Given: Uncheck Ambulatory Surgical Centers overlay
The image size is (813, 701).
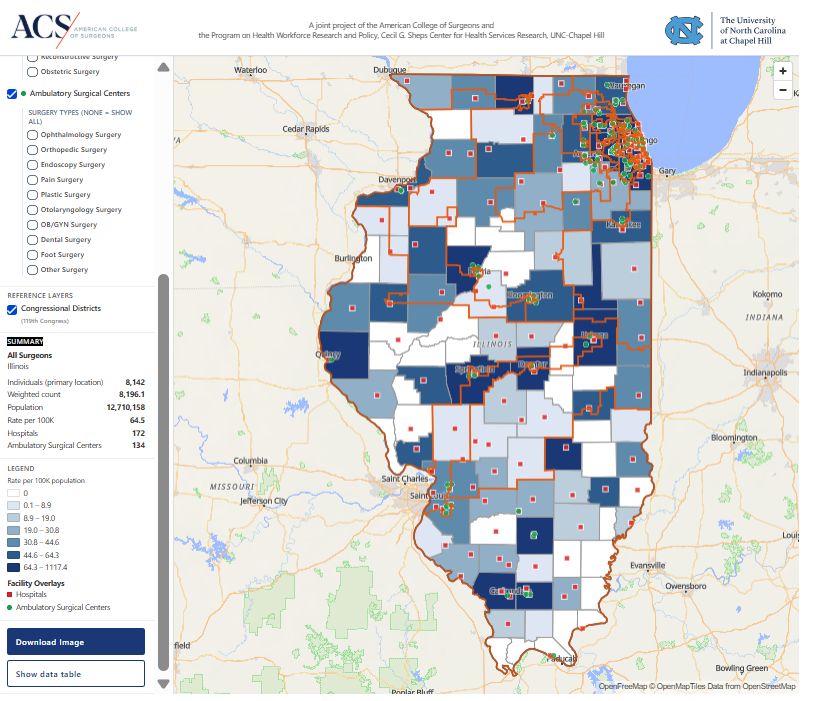Looking at the screenshot, I should point(12,94).
